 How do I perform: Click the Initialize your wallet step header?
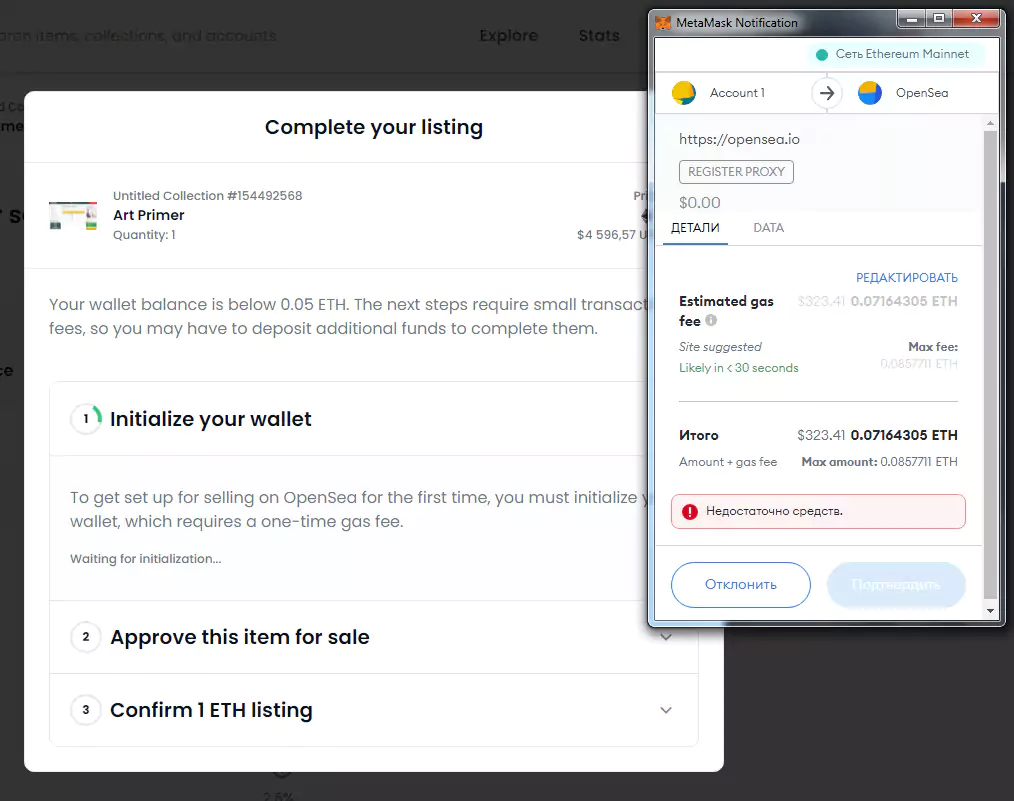[374, 419]
